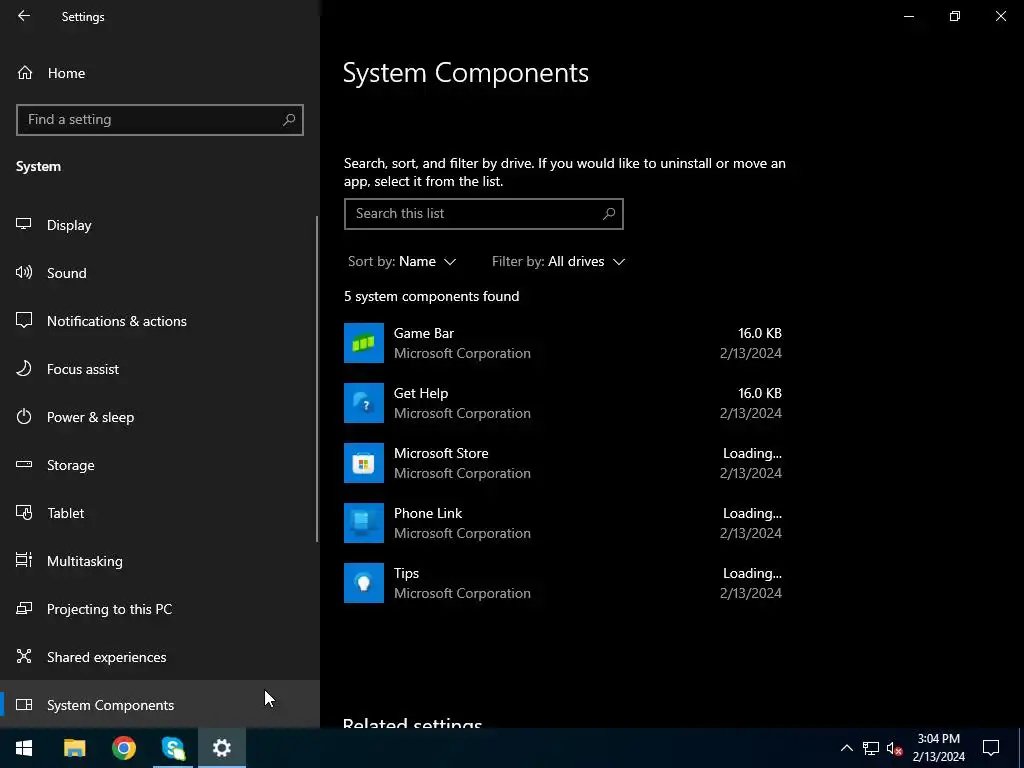Screen dimensions: 1024x768
Task: Click the Microsoft Store app icon
Action: click(364, 463)
